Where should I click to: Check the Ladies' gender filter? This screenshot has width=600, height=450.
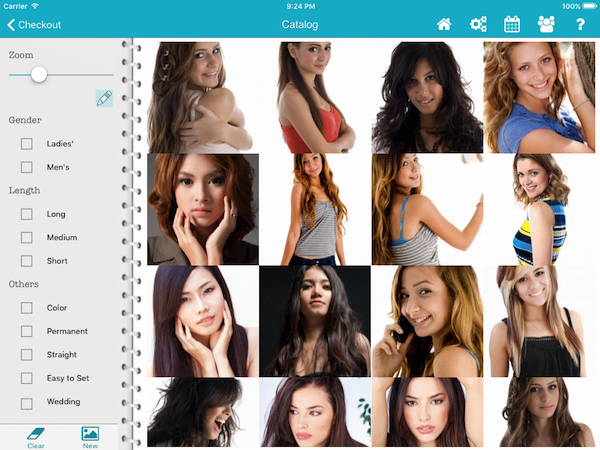pos(26,144)
